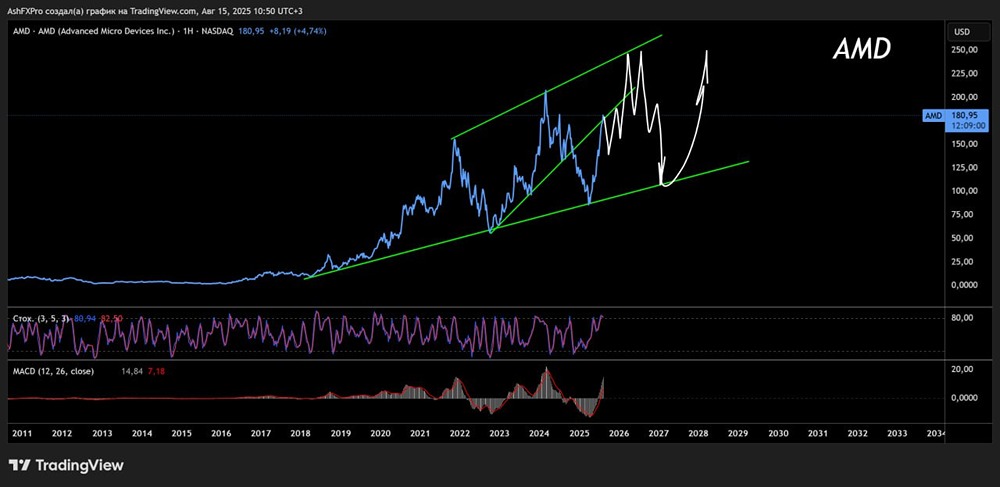Viewport: 1000px width, 487px height.
Task: Click 2017 on the time axis
Action: pyautogui.click(x=261, y=433)
